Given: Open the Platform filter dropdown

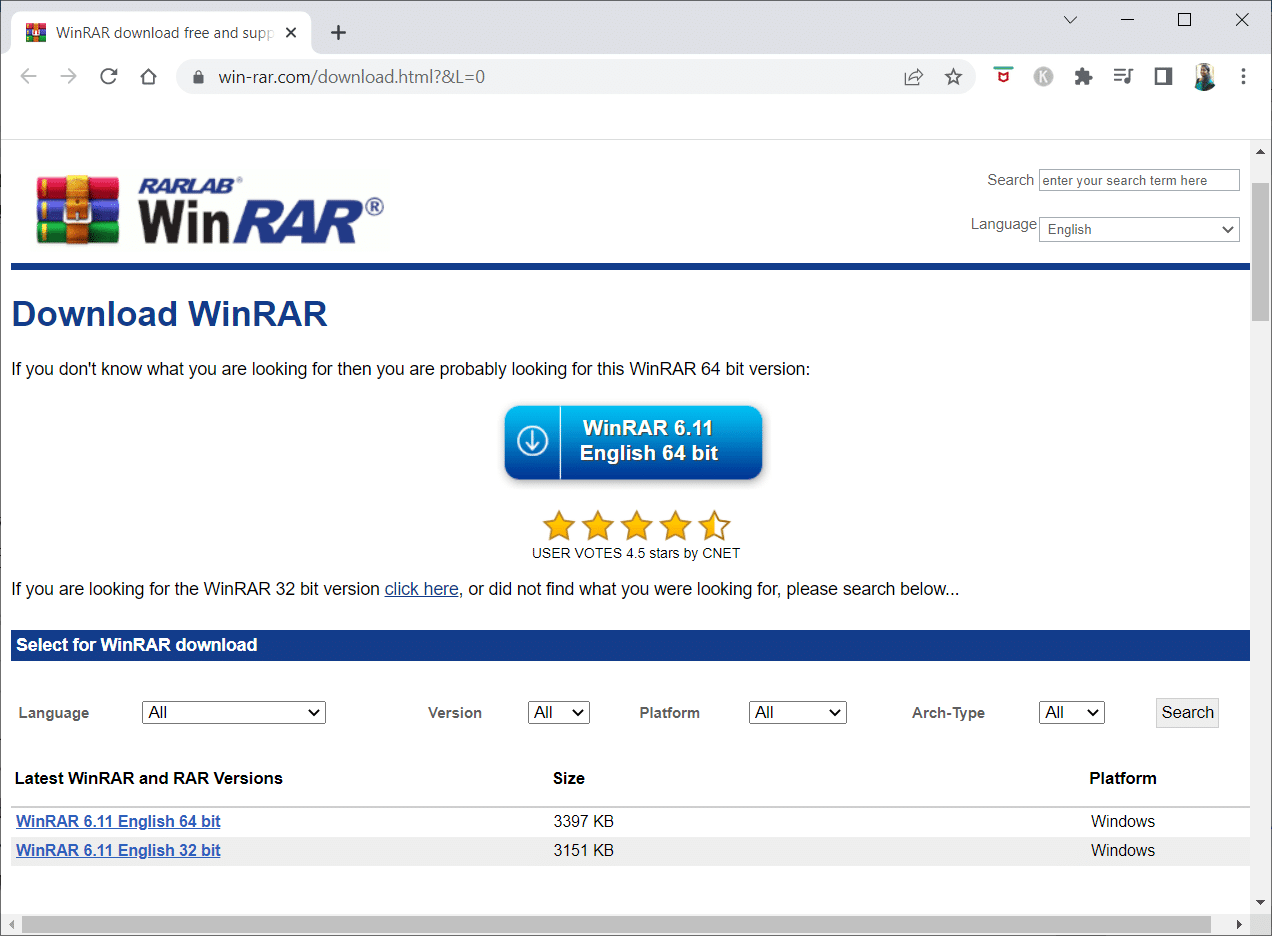Looking at the screenshot, I should pyautogui.click(x=798, y=712).
